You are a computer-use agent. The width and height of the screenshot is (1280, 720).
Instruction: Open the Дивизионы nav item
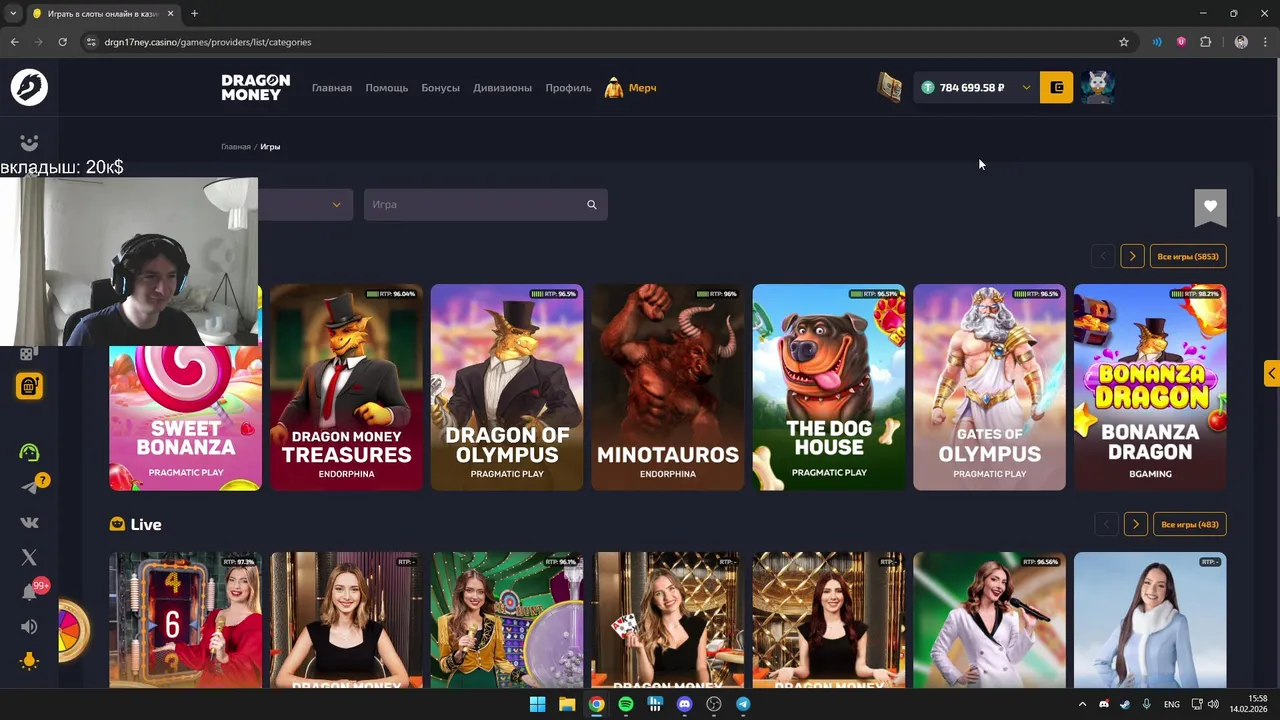pyautogui.click(x=503, y=88)
